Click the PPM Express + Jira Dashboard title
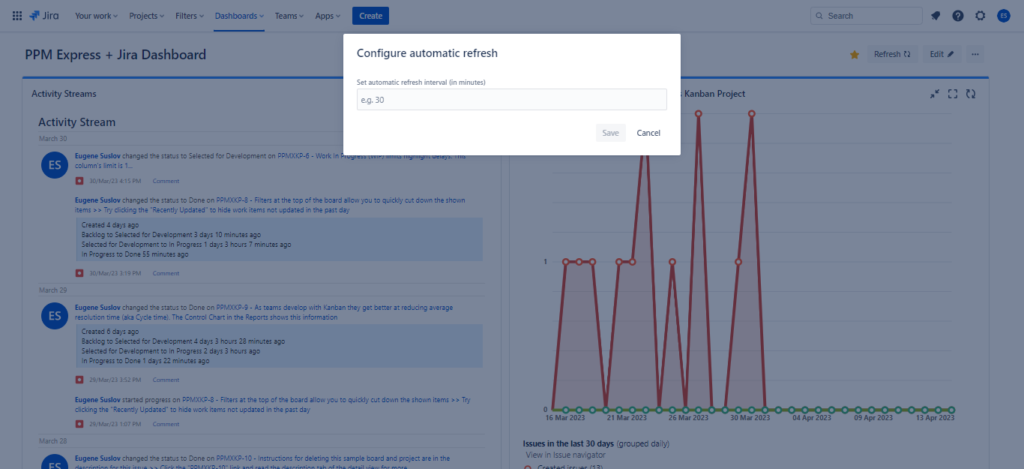The image size is (1024, 469). point(116,55)
